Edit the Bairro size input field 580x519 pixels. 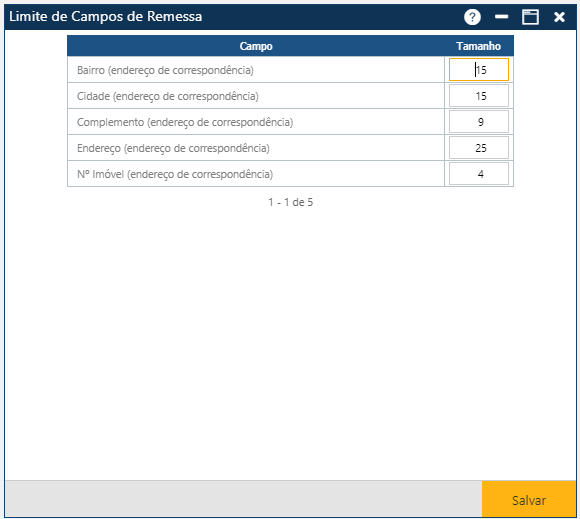[x=479, y=70]
